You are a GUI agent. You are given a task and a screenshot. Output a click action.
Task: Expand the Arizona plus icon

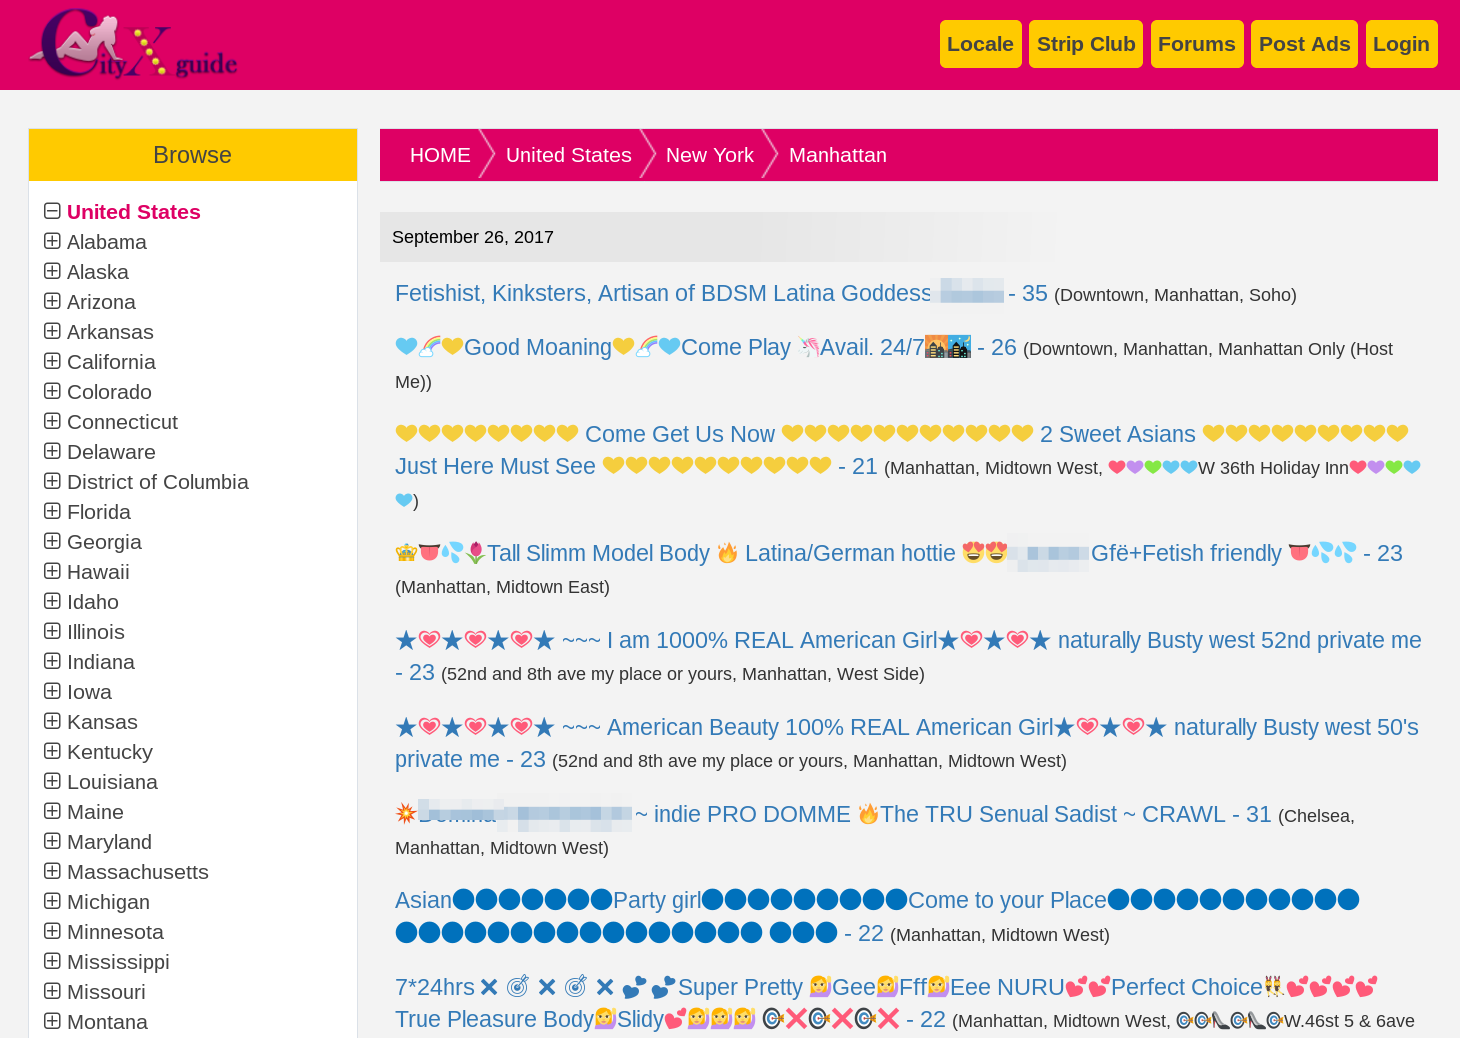(52, 301)
